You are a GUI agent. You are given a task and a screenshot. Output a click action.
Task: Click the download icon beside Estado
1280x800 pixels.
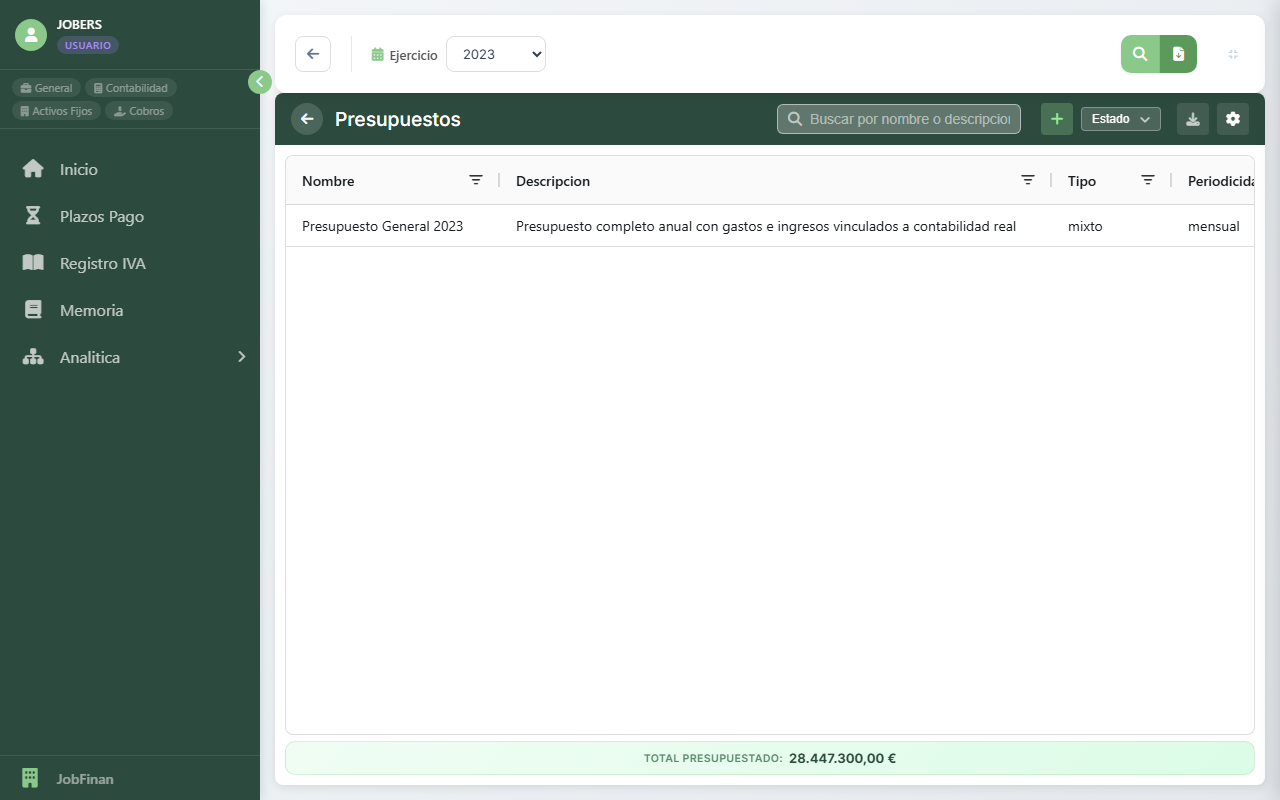click(x=1192, y=119)
